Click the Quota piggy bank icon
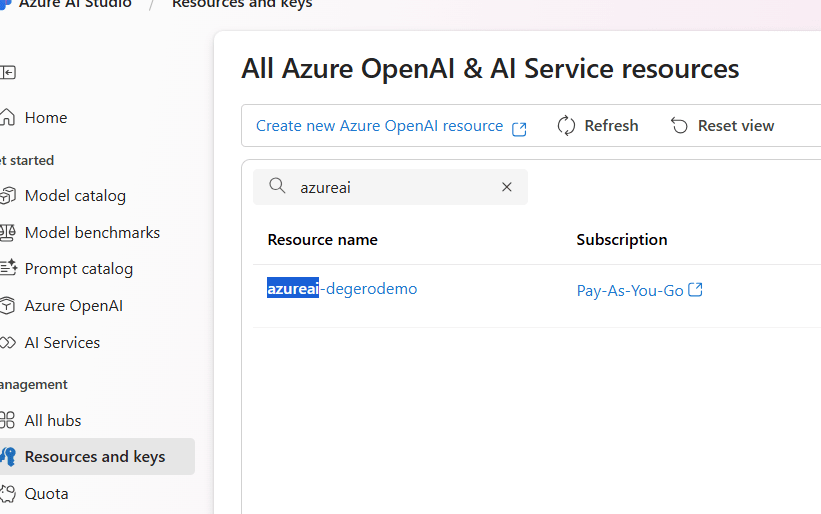This screenshot has height=514, width=821. [7, 494]
